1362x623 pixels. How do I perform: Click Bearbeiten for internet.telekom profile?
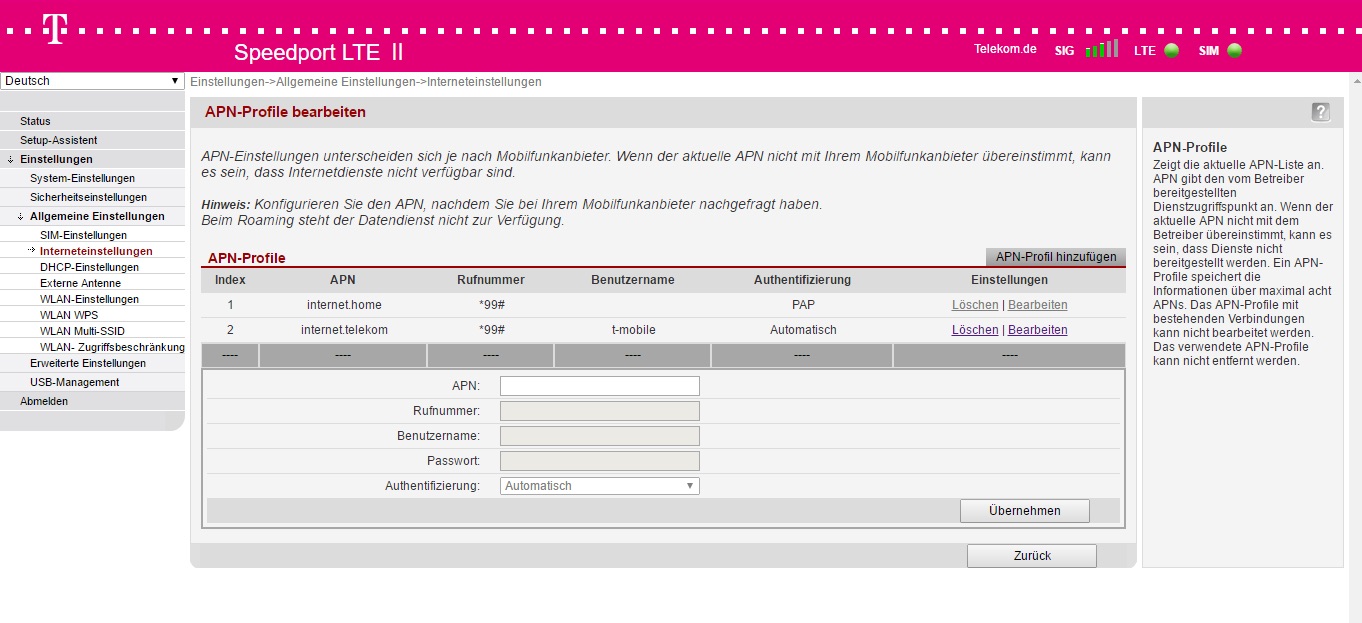pyautogui.click(x=1038, y=330)
